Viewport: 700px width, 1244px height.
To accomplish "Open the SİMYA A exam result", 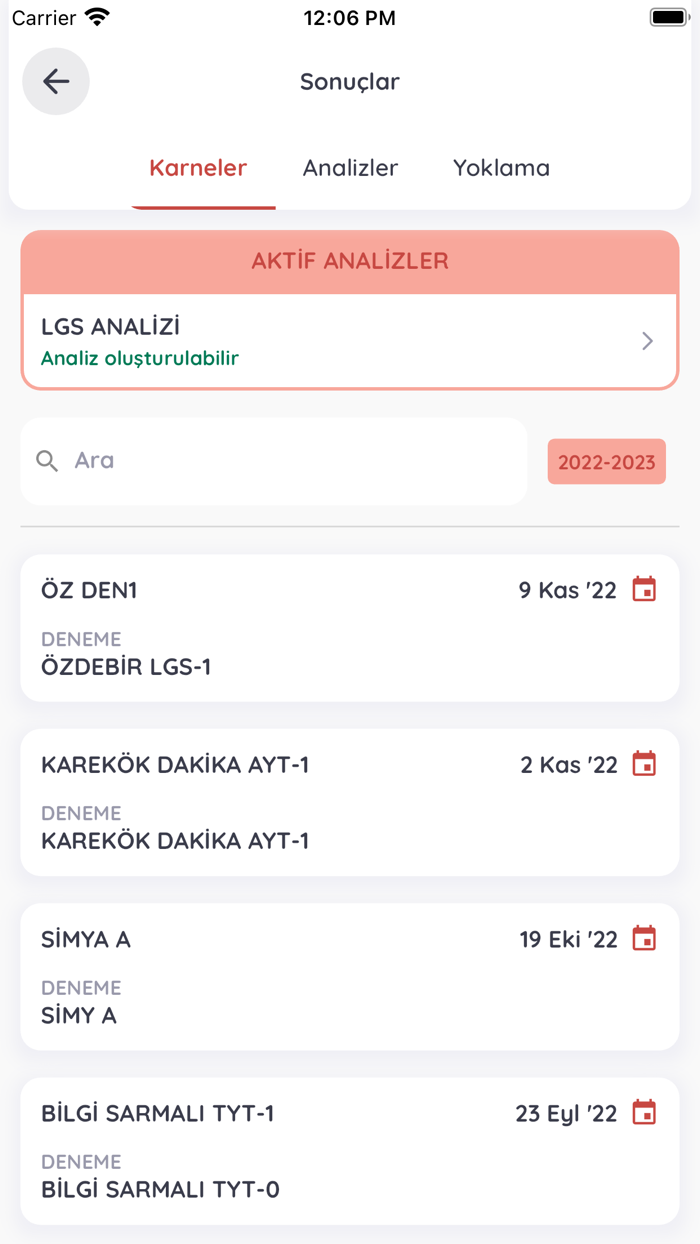I will coord(350,976).
